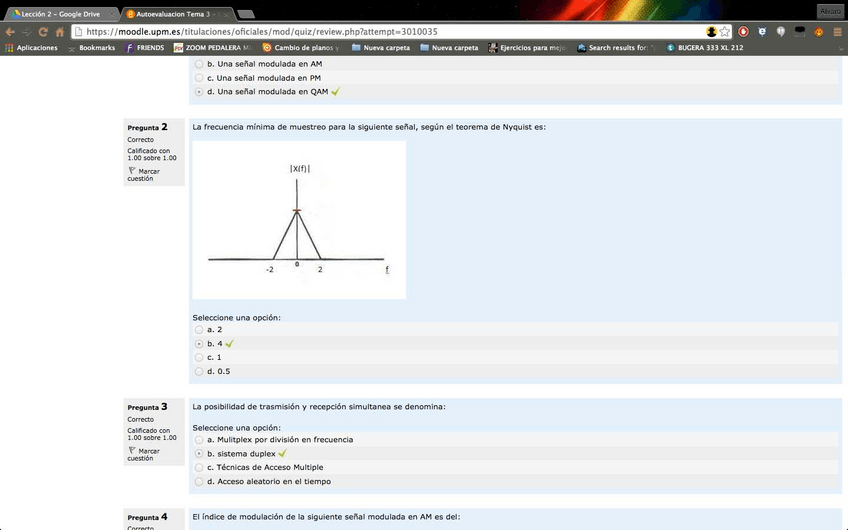Image resolution: width=848 pixels, height=530 pixels.
Task: Click the |X(f)| spectrum graph image
Action: (x=299, y=220)
